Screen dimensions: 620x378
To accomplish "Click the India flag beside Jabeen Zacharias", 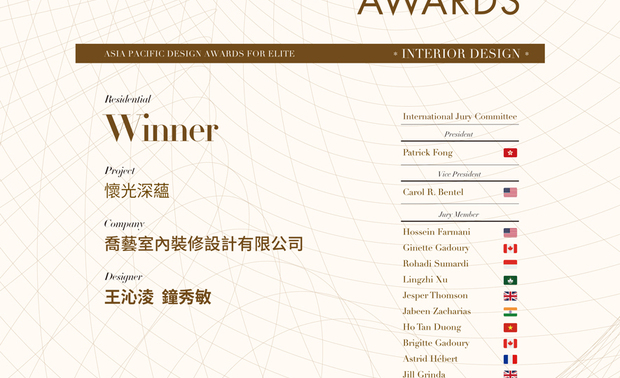I will point(510,312).
